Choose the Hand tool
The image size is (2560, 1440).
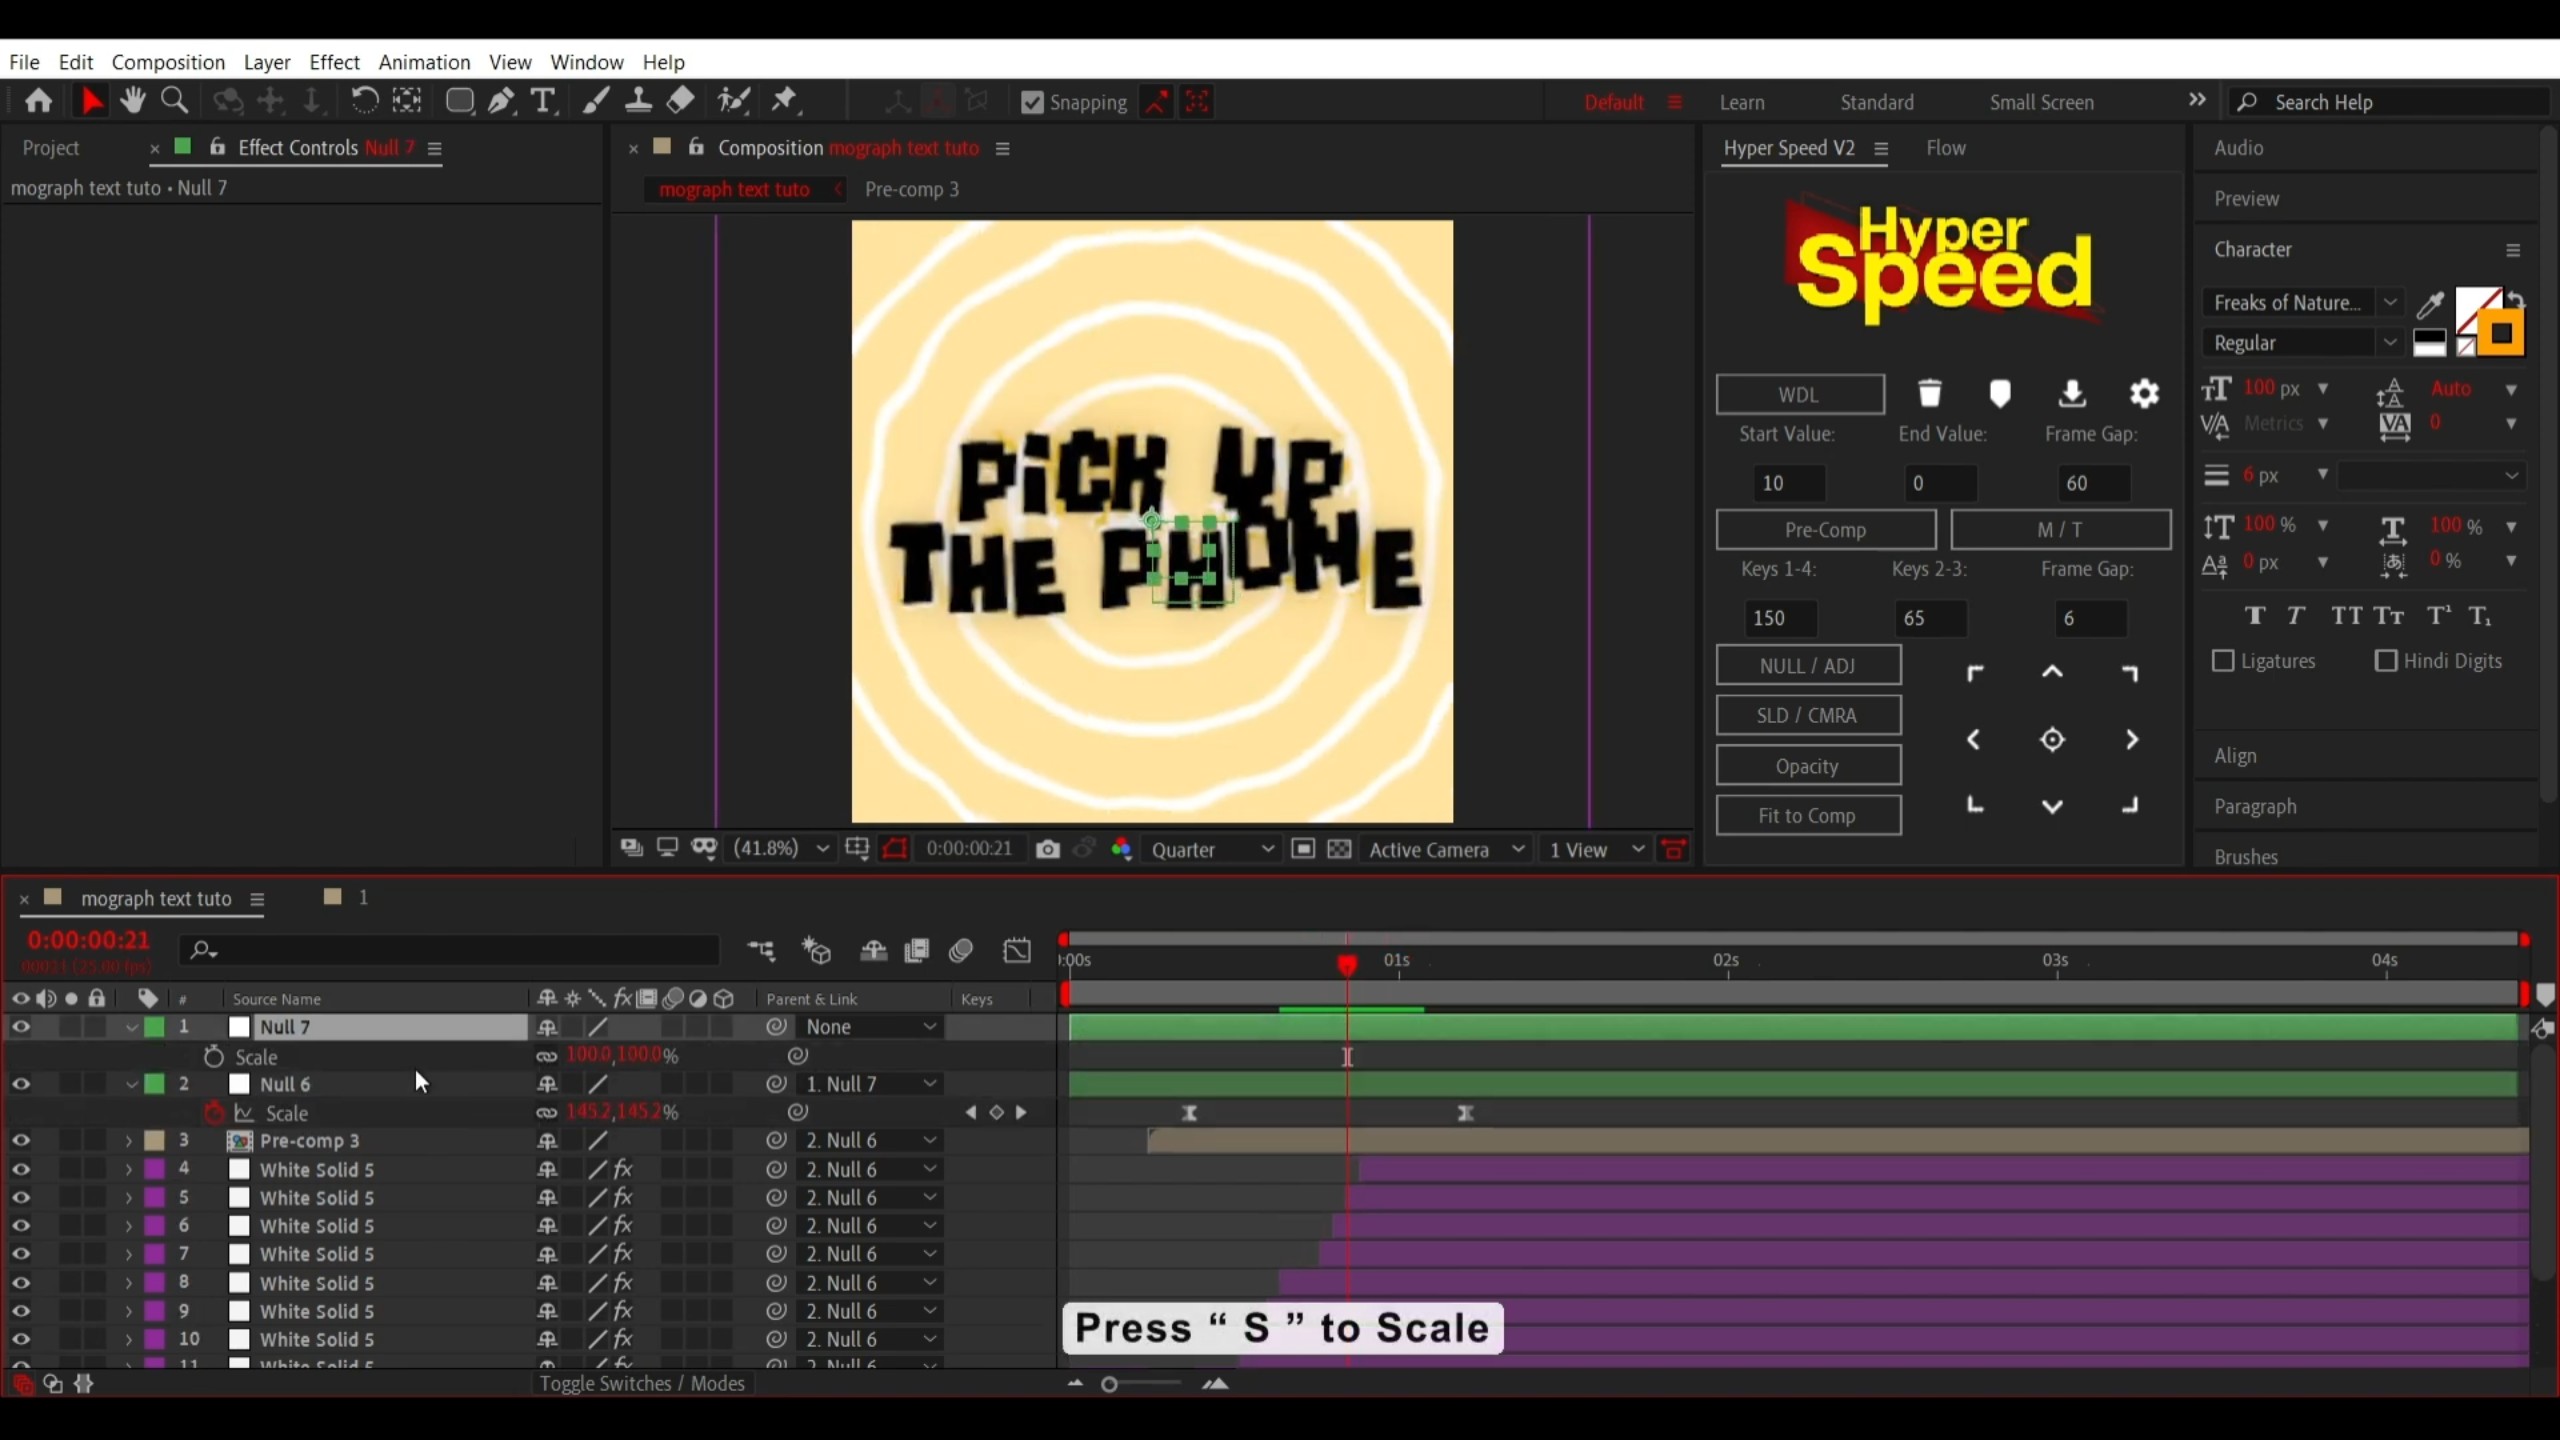132,101
